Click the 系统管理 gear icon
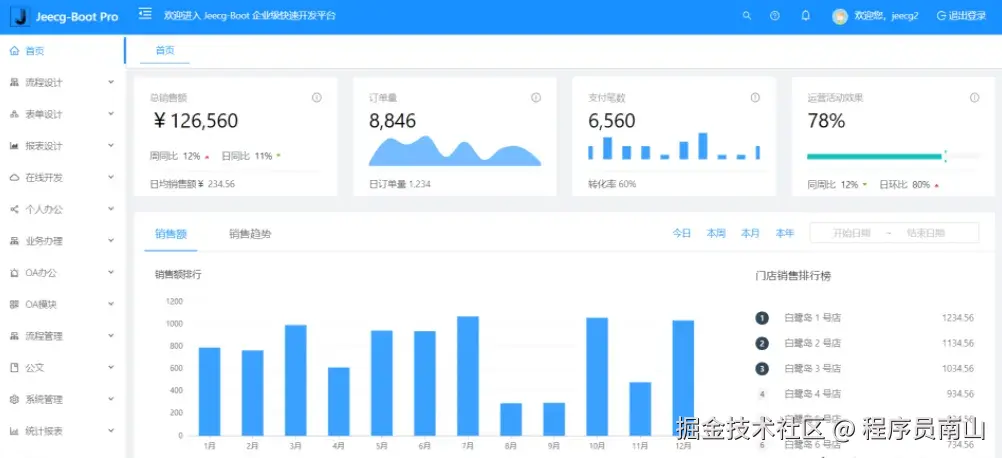 [x=14, y=399]
